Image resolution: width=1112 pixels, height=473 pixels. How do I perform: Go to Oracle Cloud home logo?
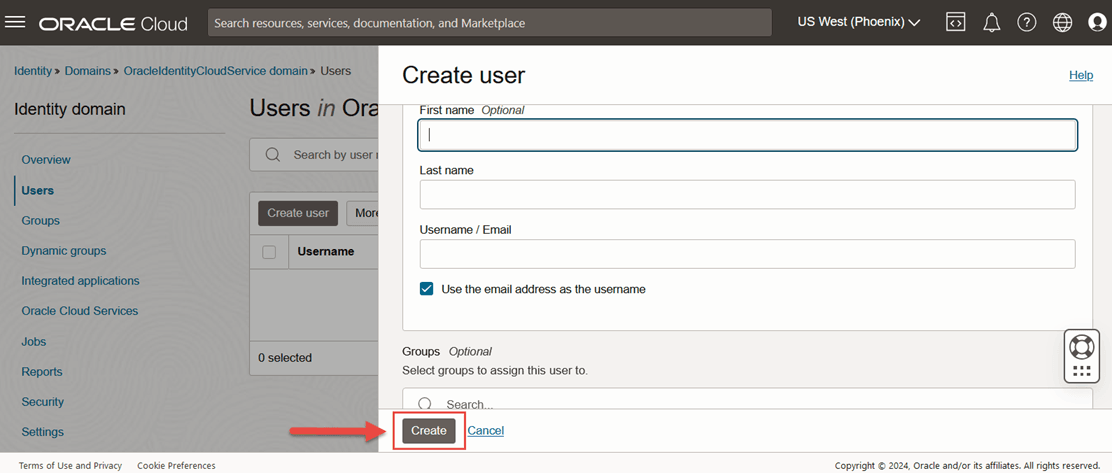113,23
